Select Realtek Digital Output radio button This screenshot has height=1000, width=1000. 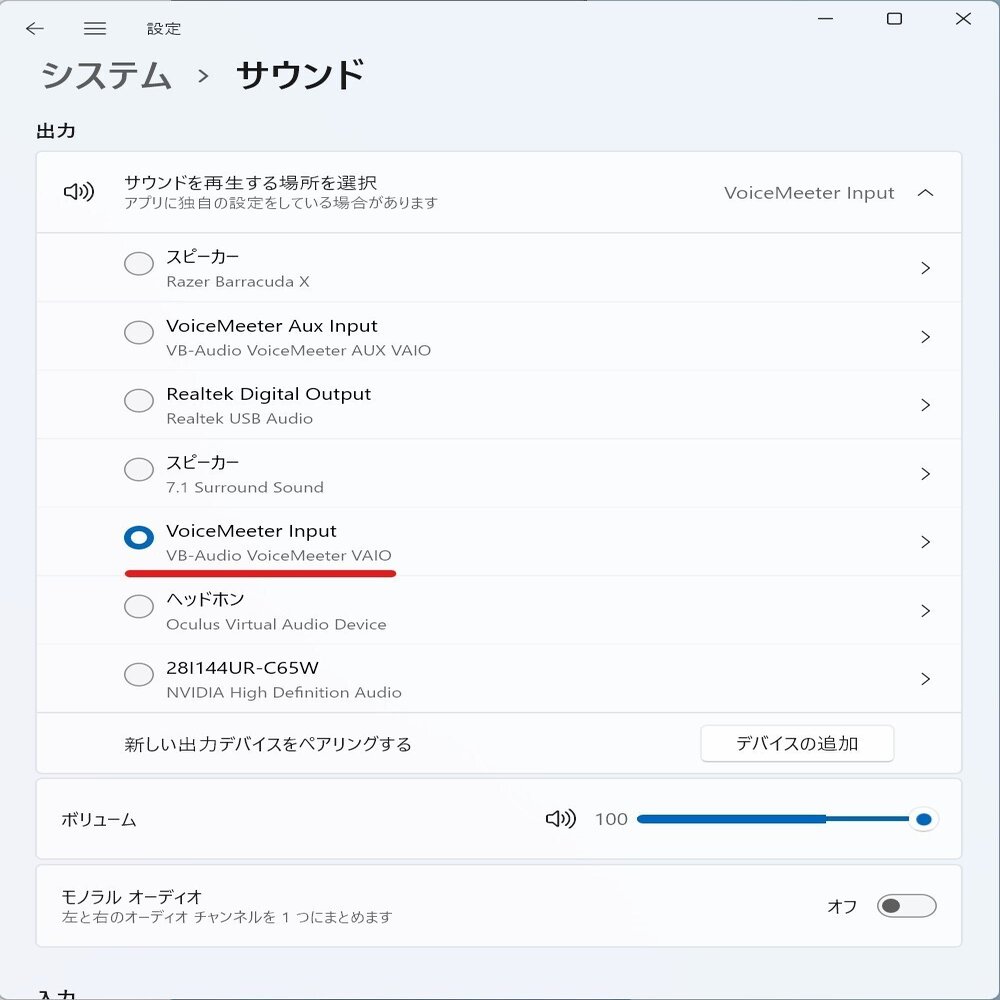tap(138, 401)
